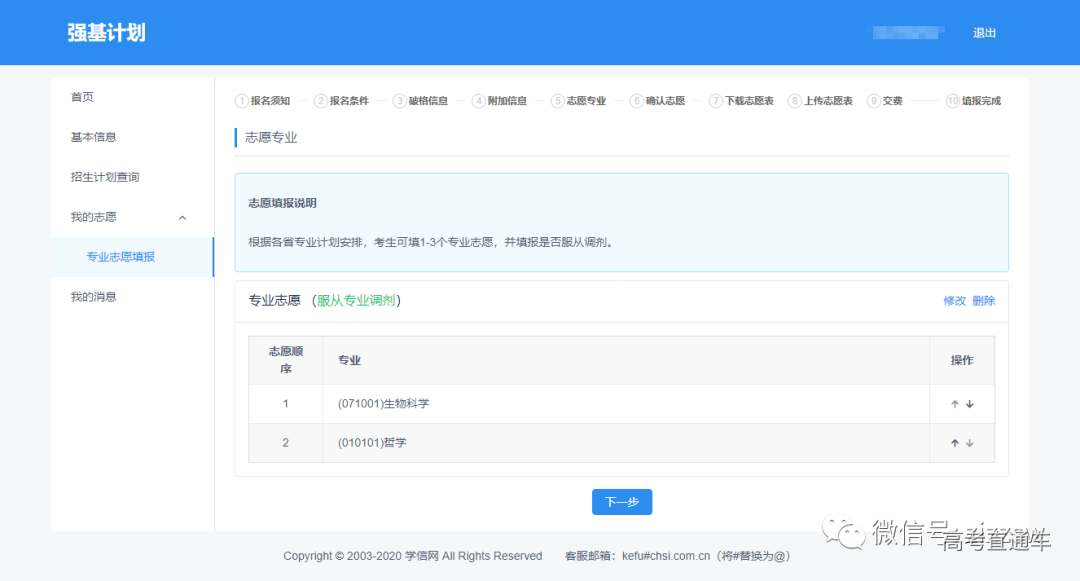This screenshot has height=581, width=1080.
Task: Click the 志愿顺序 column header
Action: tap(286, 360)
